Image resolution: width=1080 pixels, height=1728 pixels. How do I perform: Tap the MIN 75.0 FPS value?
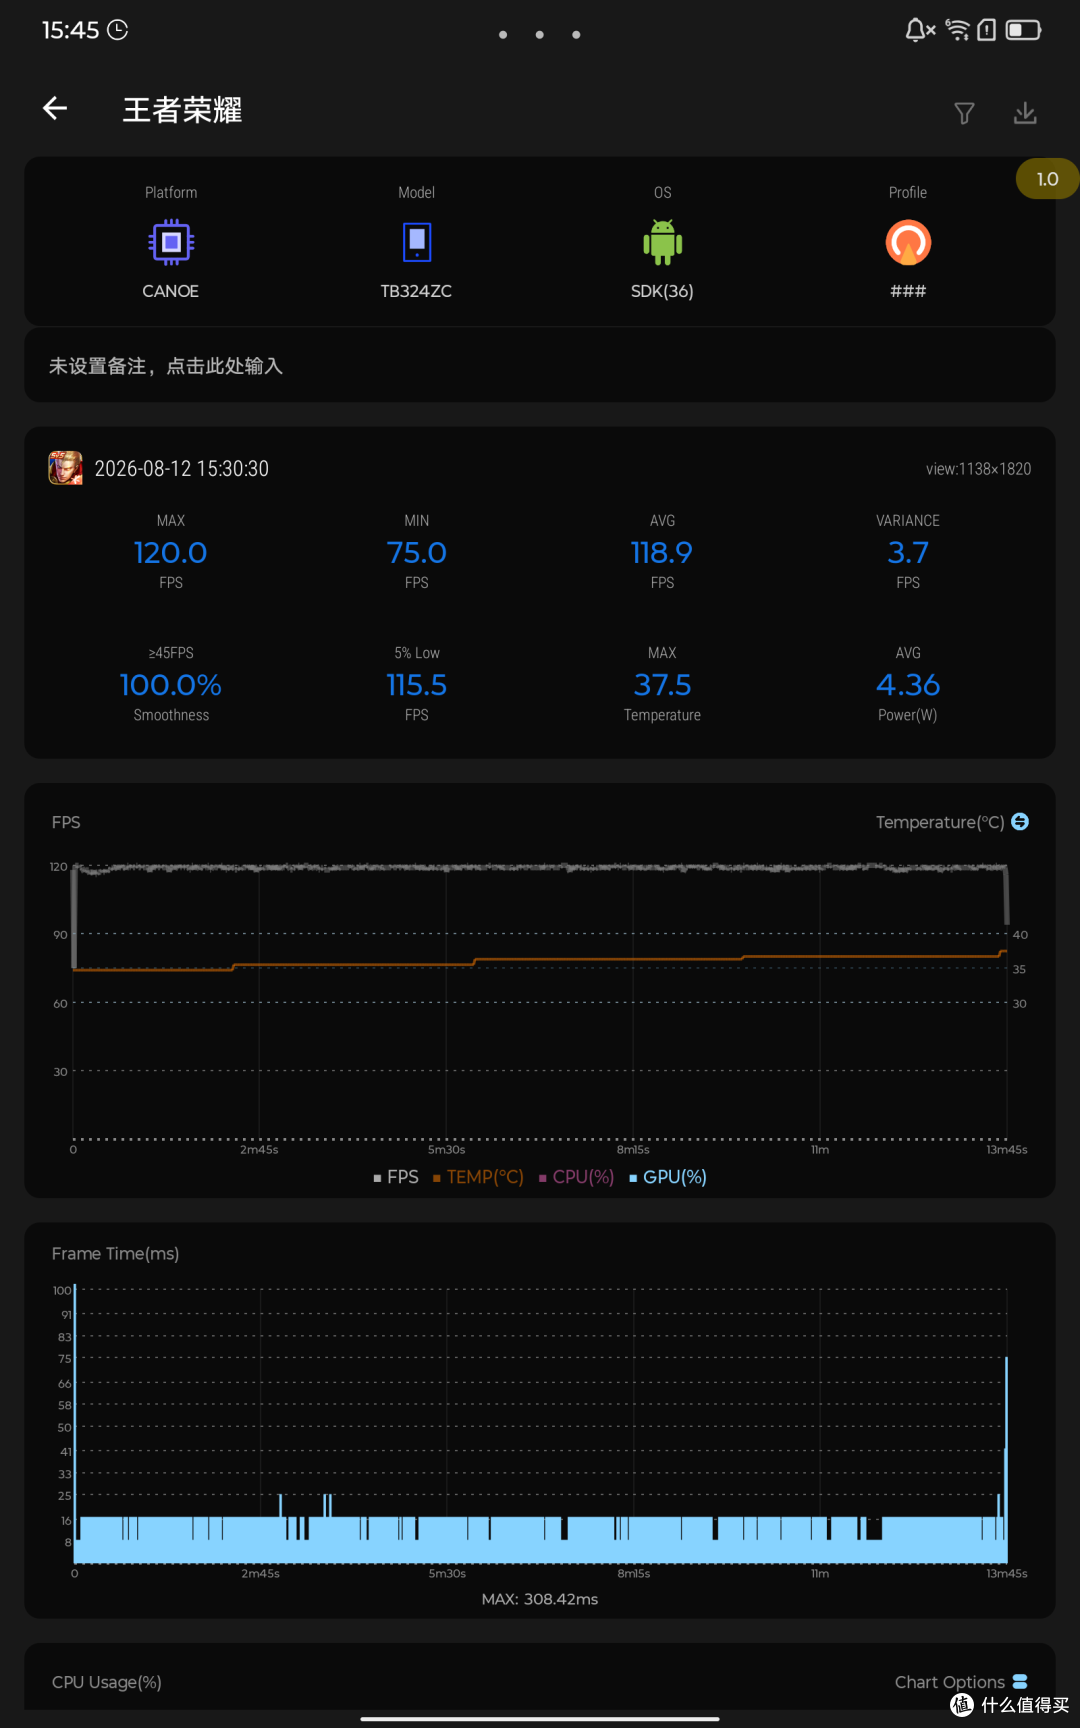coord(417,552)
